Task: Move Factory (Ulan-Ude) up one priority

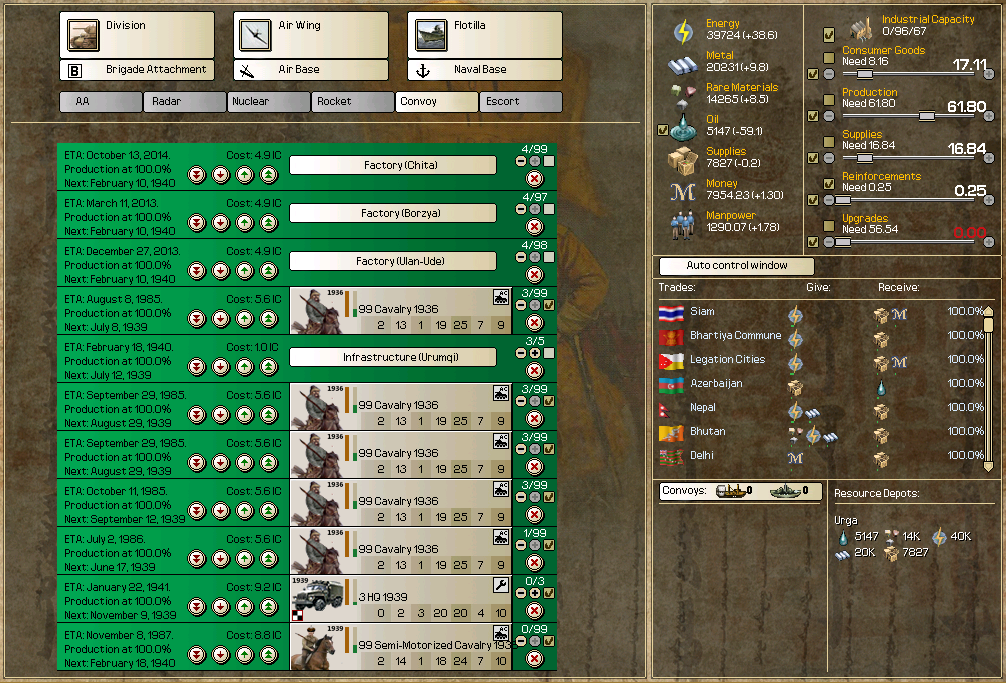Action: point(245,271)
